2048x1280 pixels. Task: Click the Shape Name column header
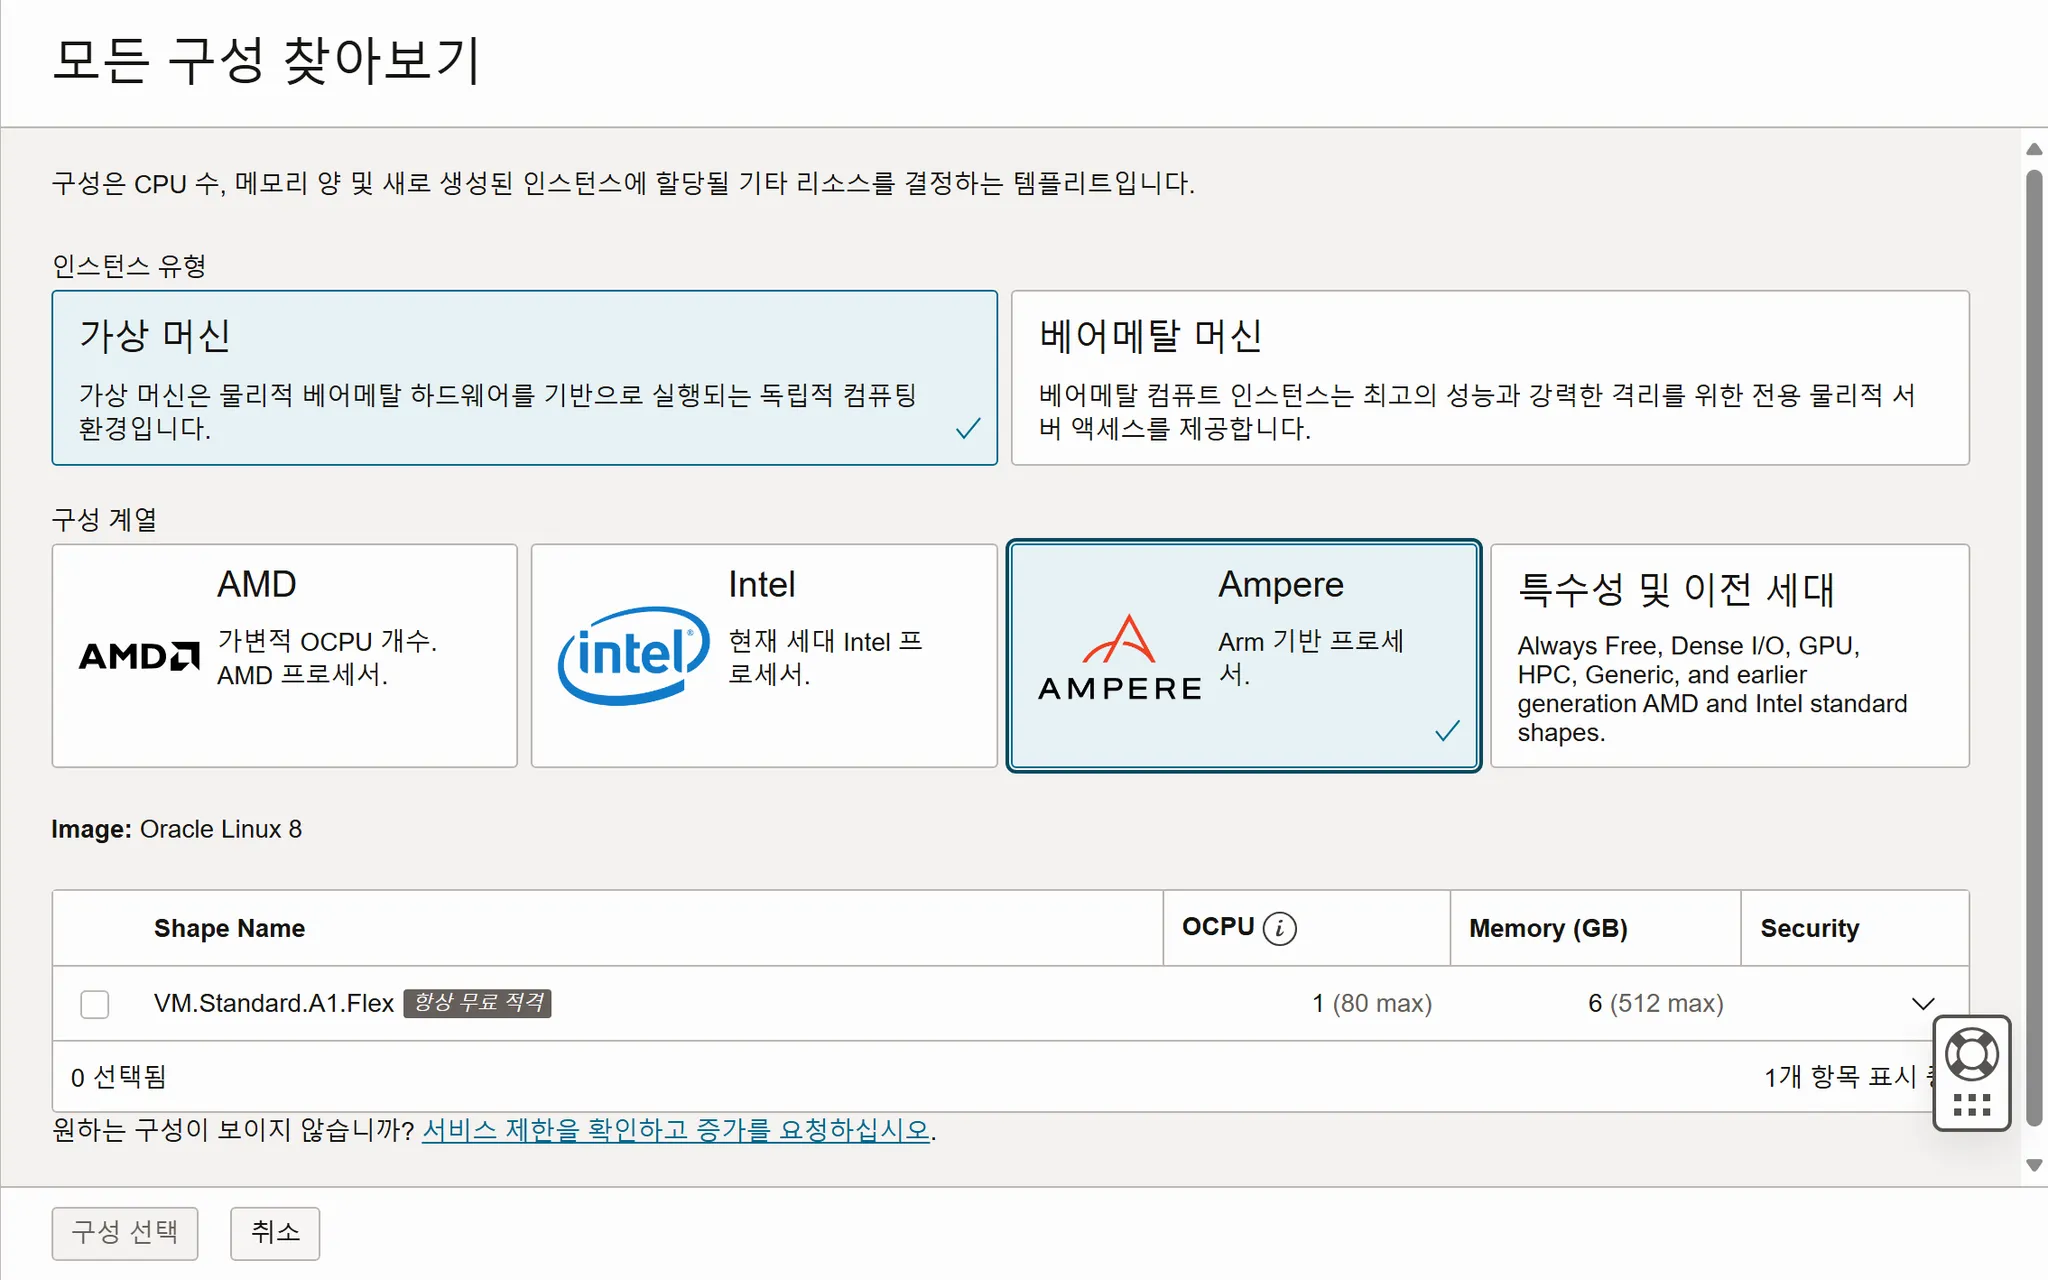tap(229, 928)
